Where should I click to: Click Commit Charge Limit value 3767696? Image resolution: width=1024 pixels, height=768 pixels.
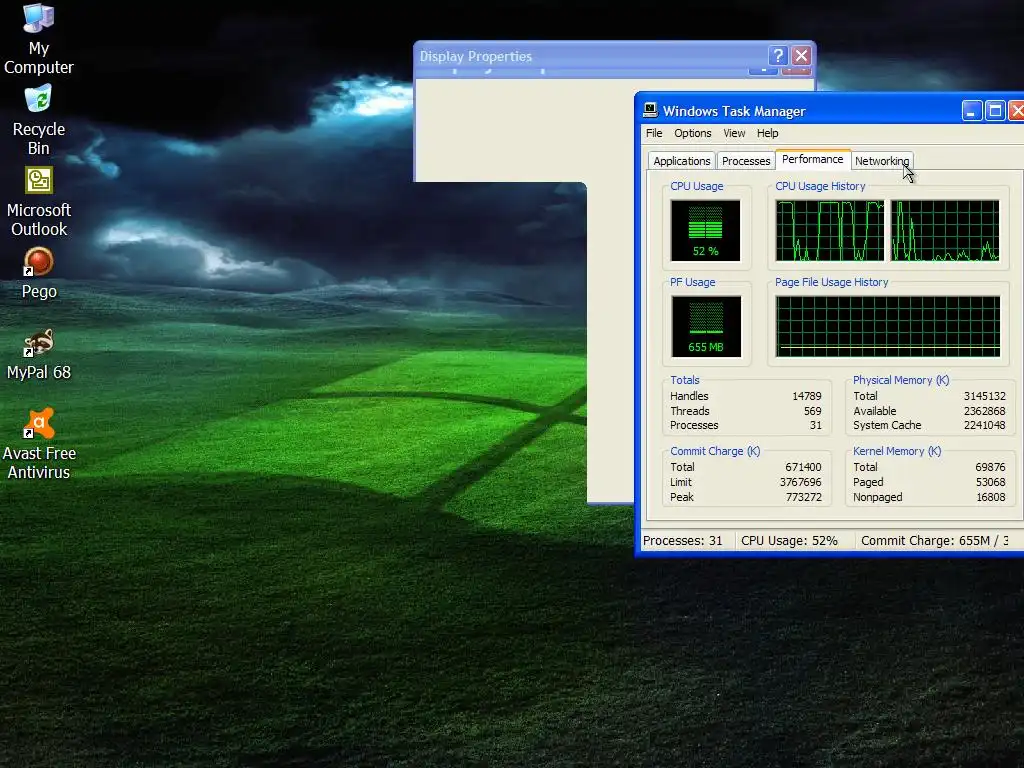point(801,482)
